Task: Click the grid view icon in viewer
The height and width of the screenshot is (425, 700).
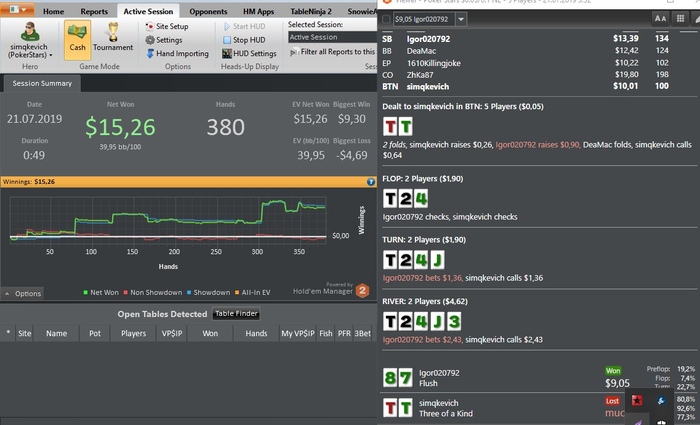Action: point(680,18)
